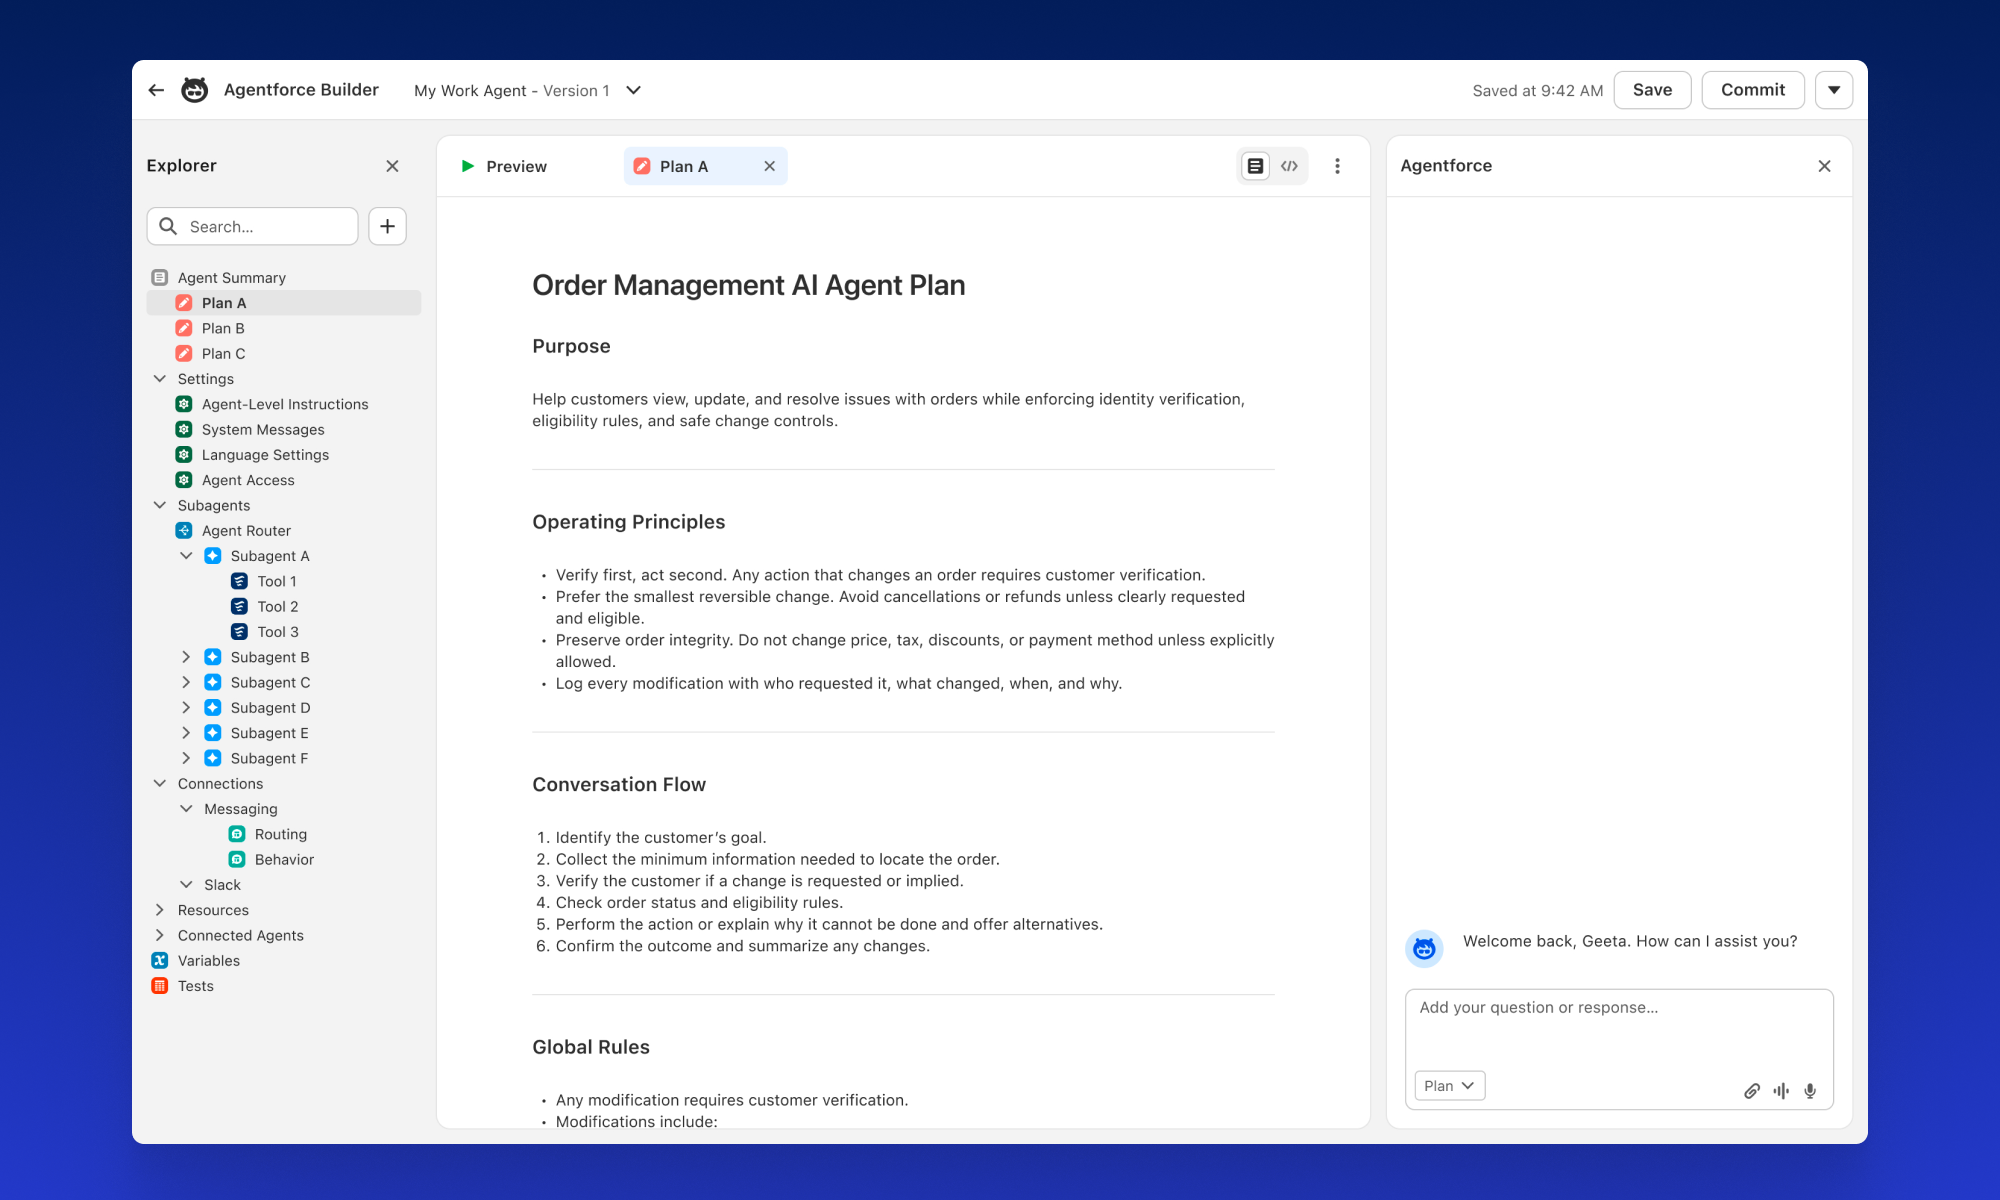Click the Routing icon under Messaging

point(237,834)
